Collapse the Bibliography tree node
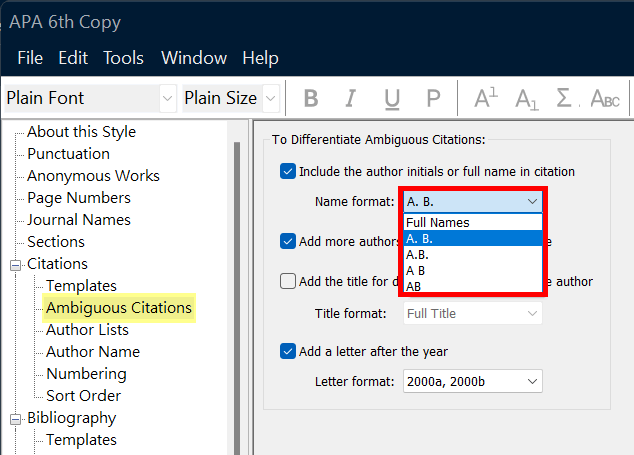This screenshot has width=634, height=455. 15,419
